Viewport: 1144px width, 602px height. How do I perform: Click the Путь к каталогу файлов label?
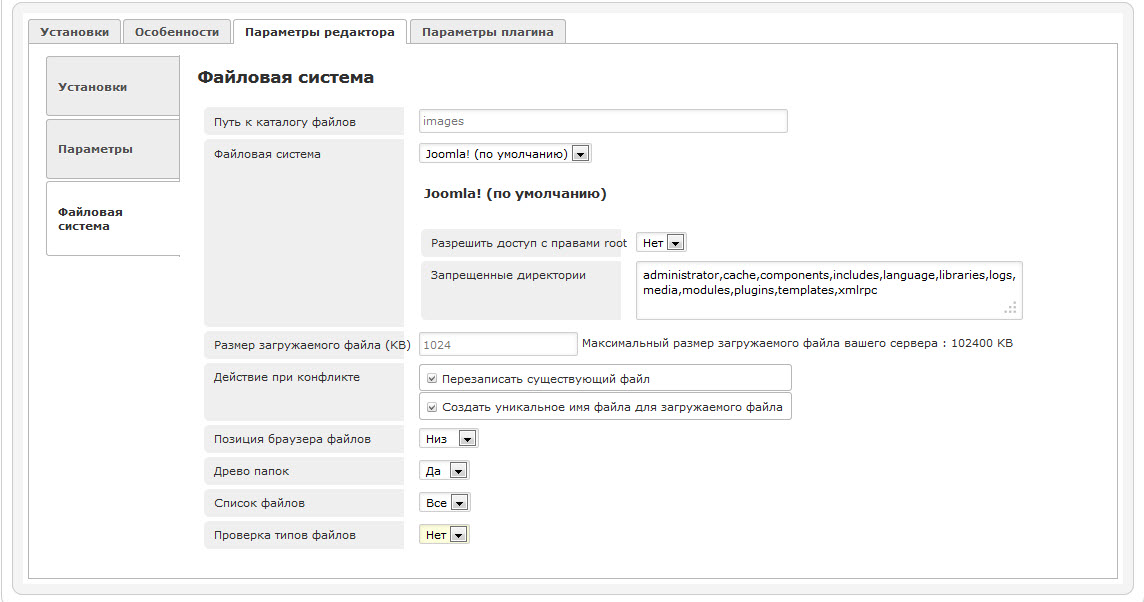pos(285,122)
